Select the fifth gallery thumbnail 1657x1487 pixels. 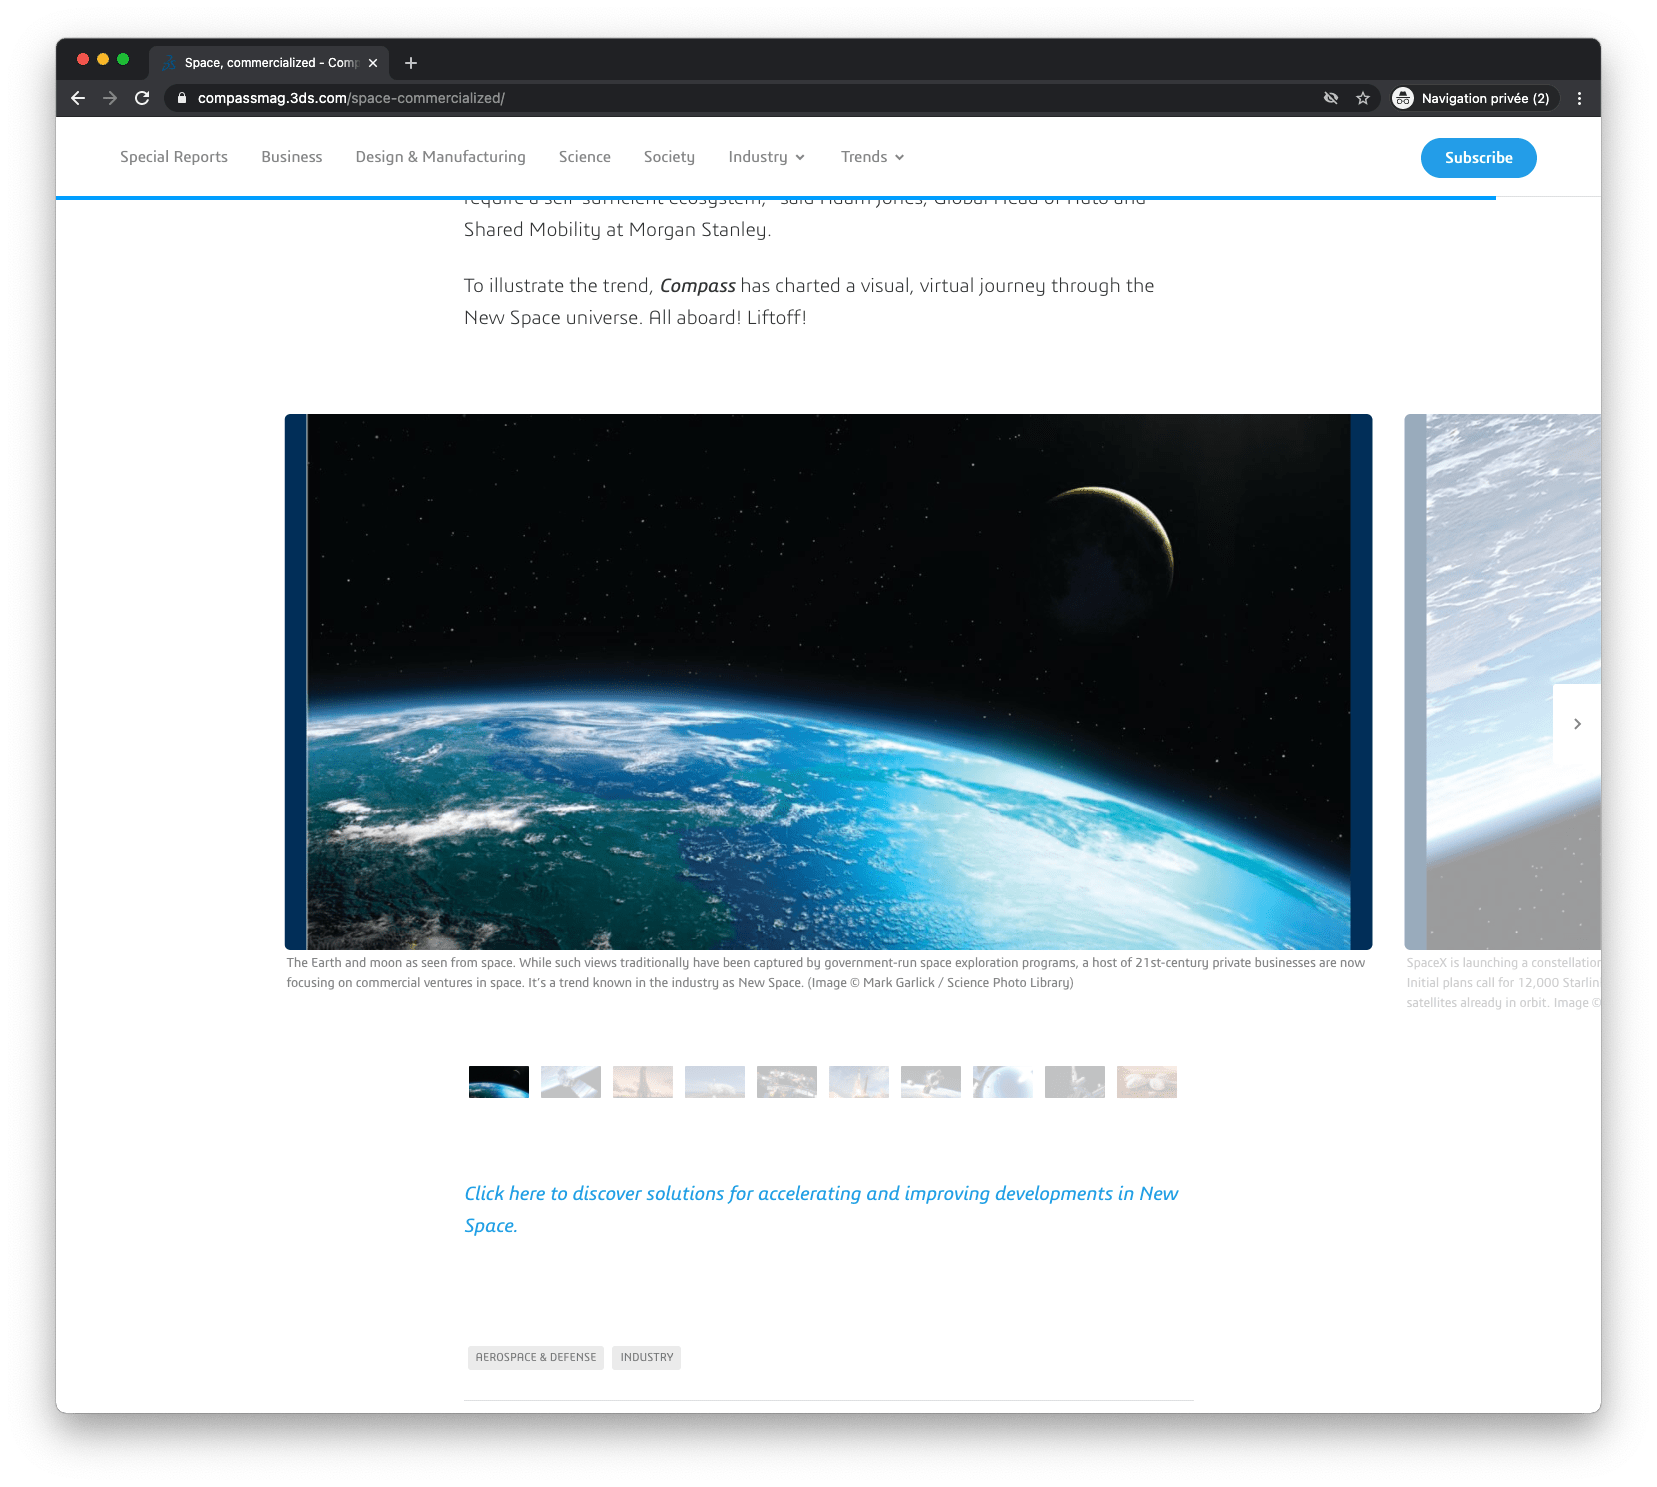click(787, 1082)
